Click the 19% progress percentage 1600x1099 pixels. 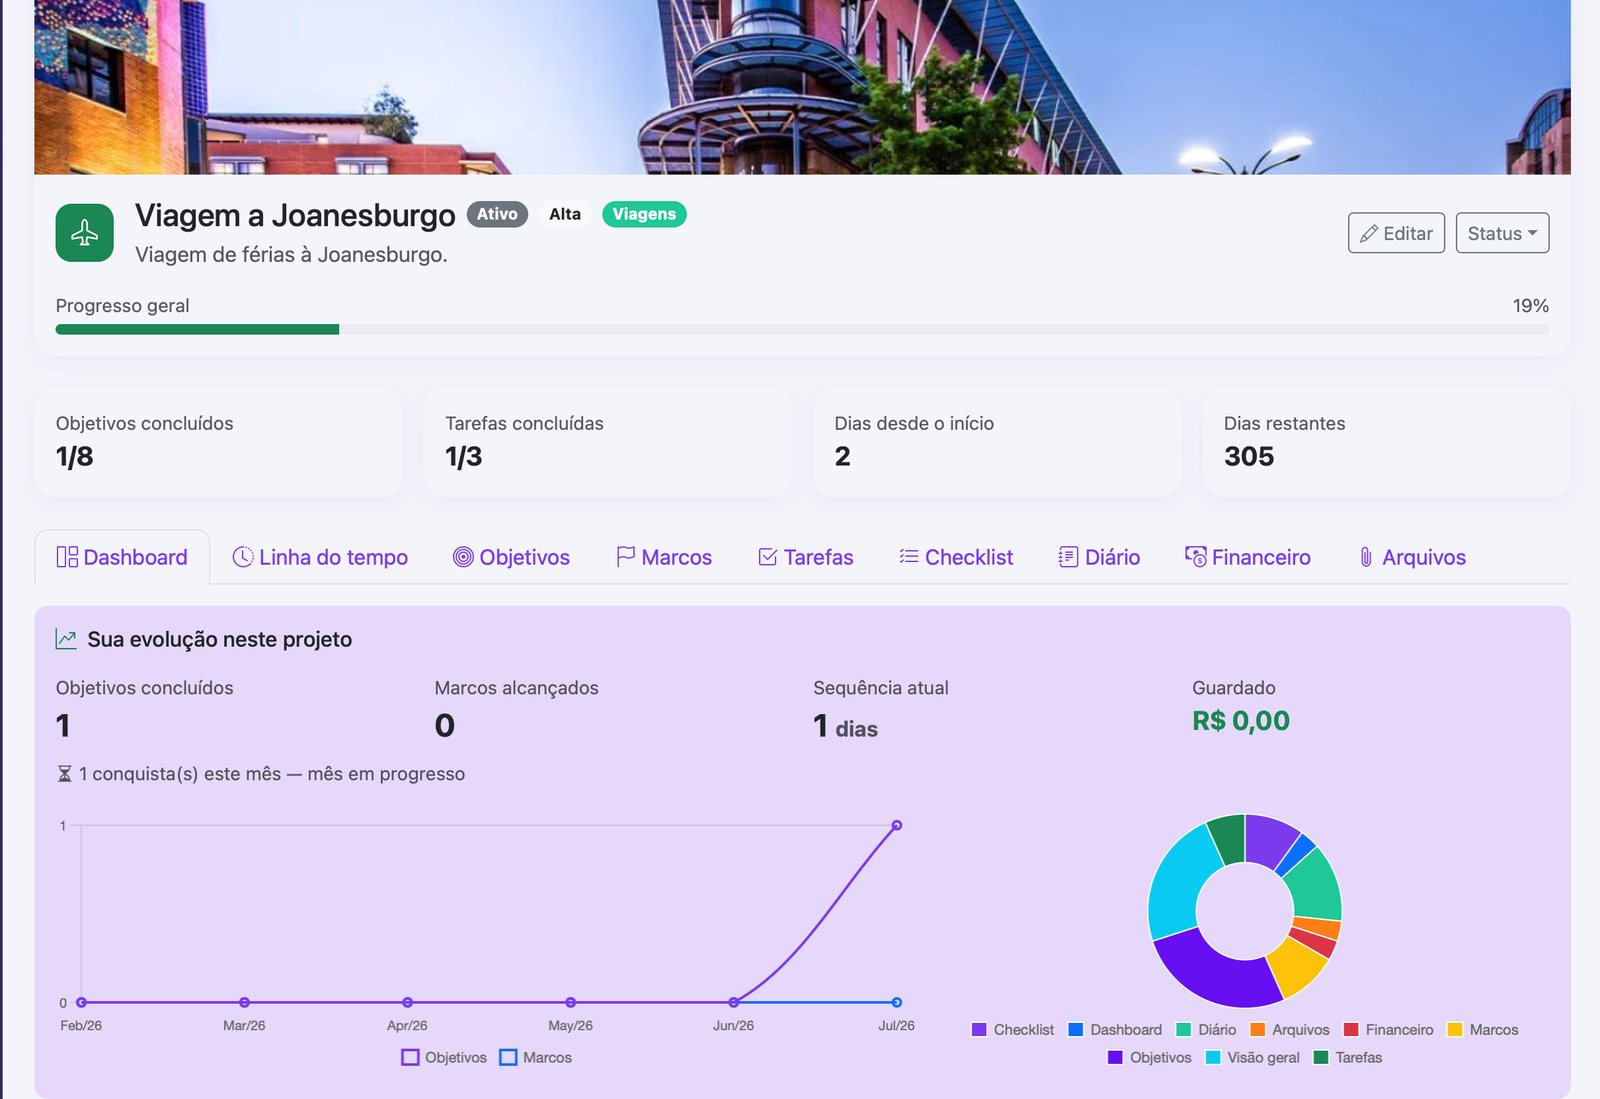pyautogui.click(x=1531, y=306)
